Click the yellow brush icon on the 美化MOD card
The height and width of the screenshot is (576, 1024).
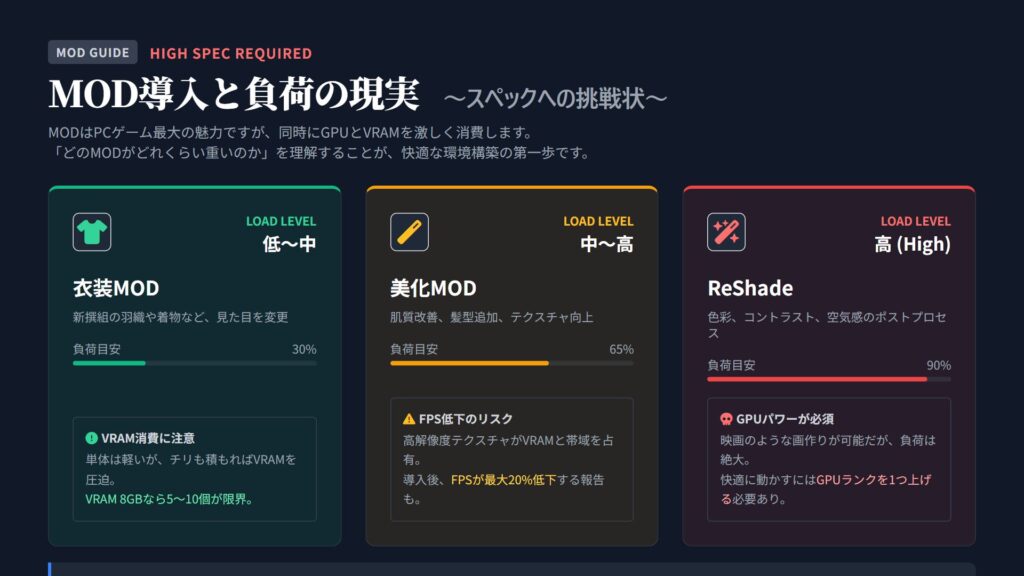pyautogui.click(x=409, y=232)
